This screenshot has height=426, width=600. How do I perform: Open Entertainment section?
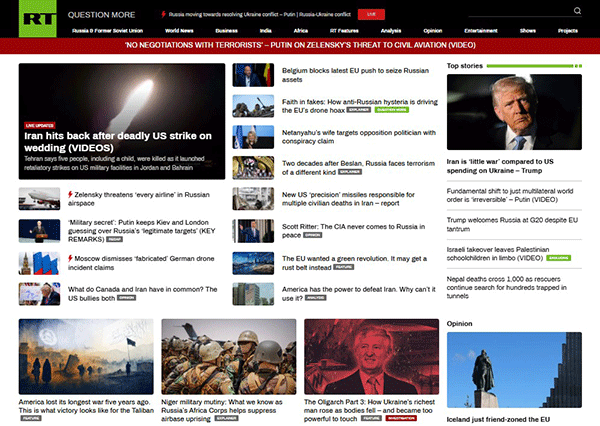(481, 31)
